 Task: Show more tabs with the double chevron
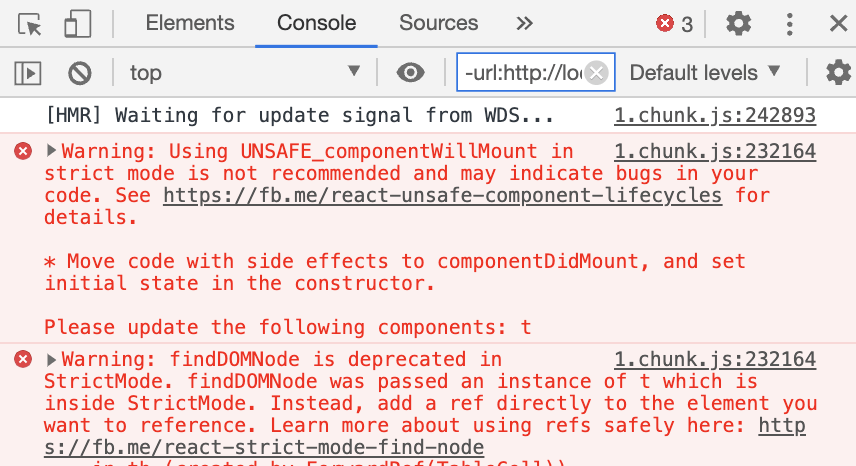[524, 23]
